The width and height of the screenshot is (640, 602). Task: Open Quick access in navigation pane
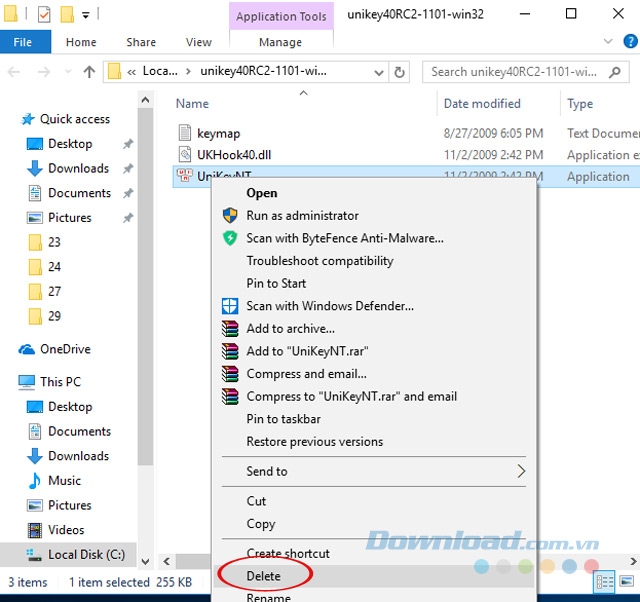[x=75, y=119]
